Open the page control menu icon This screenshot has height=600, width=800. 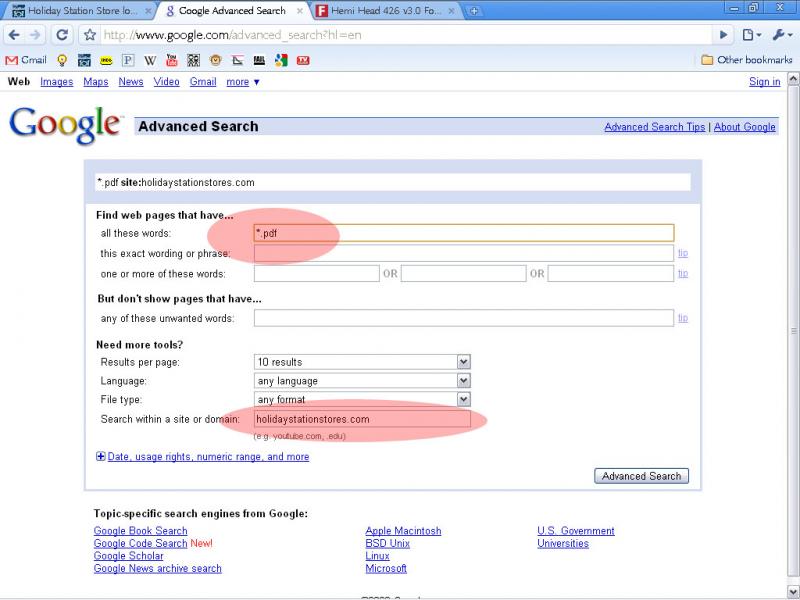click(752, 35)
